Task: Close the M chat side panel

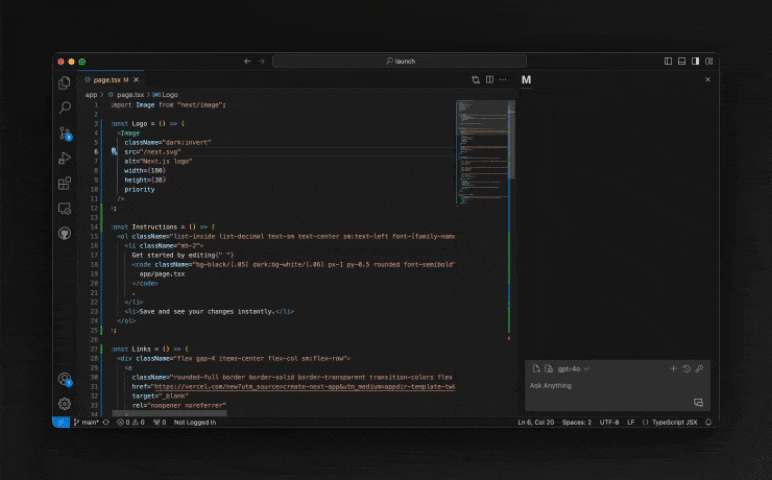Action: click(708, 79)
